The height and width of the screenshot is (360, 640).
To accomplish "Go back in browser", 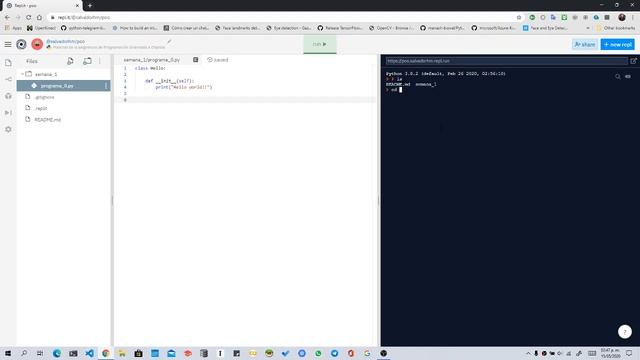I will tap(7, 18).
